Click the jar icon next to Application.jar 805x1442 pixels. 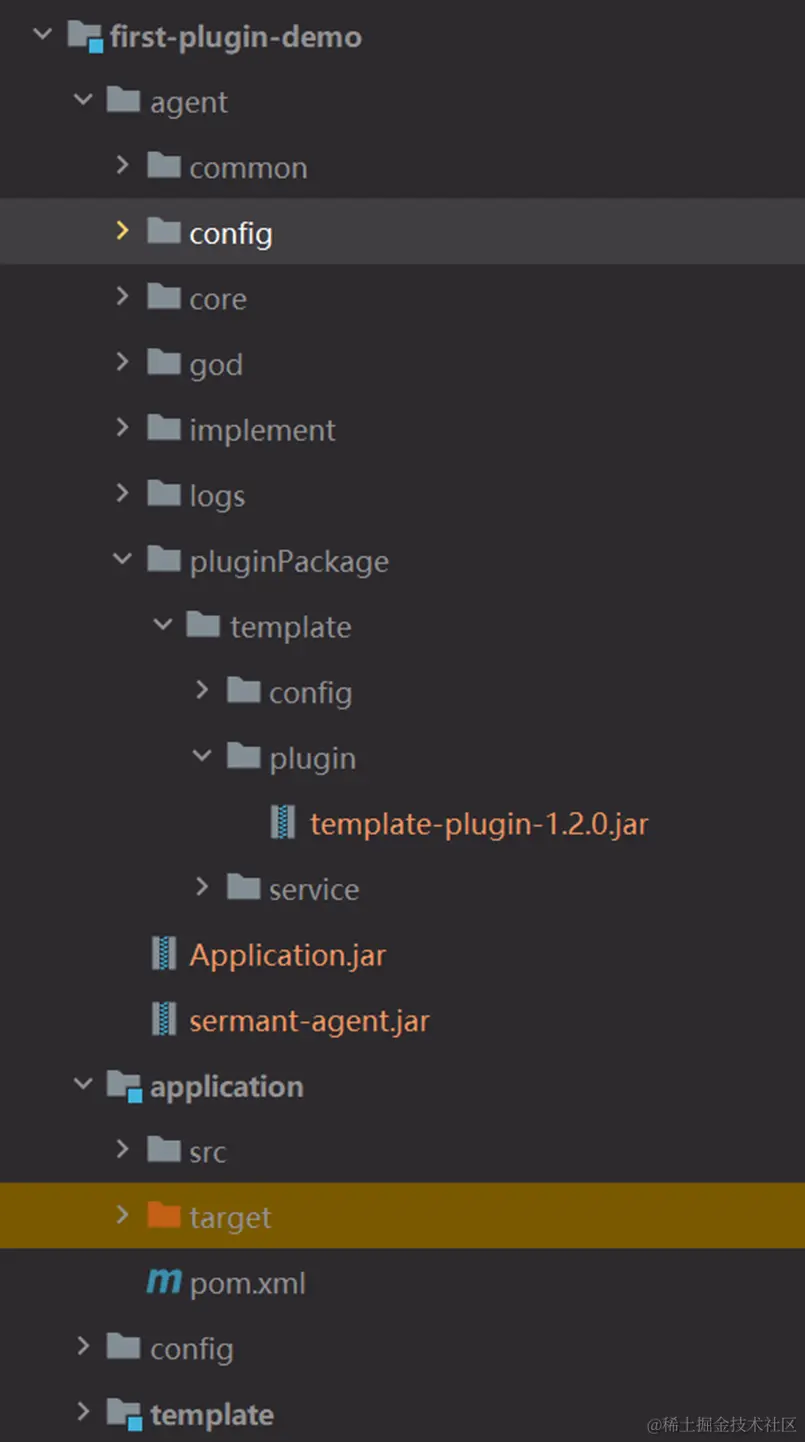pos(163,953)
